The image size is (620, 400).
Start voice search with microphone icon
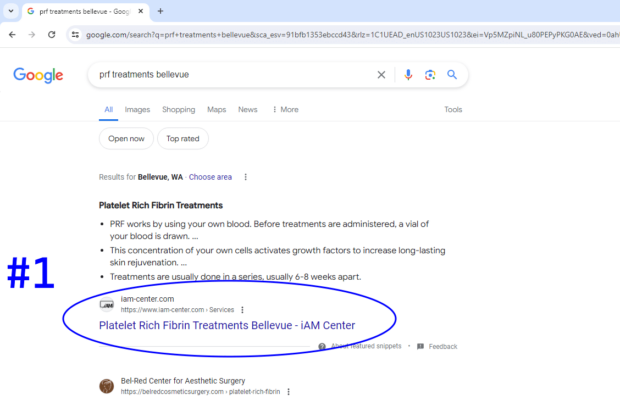408,75
